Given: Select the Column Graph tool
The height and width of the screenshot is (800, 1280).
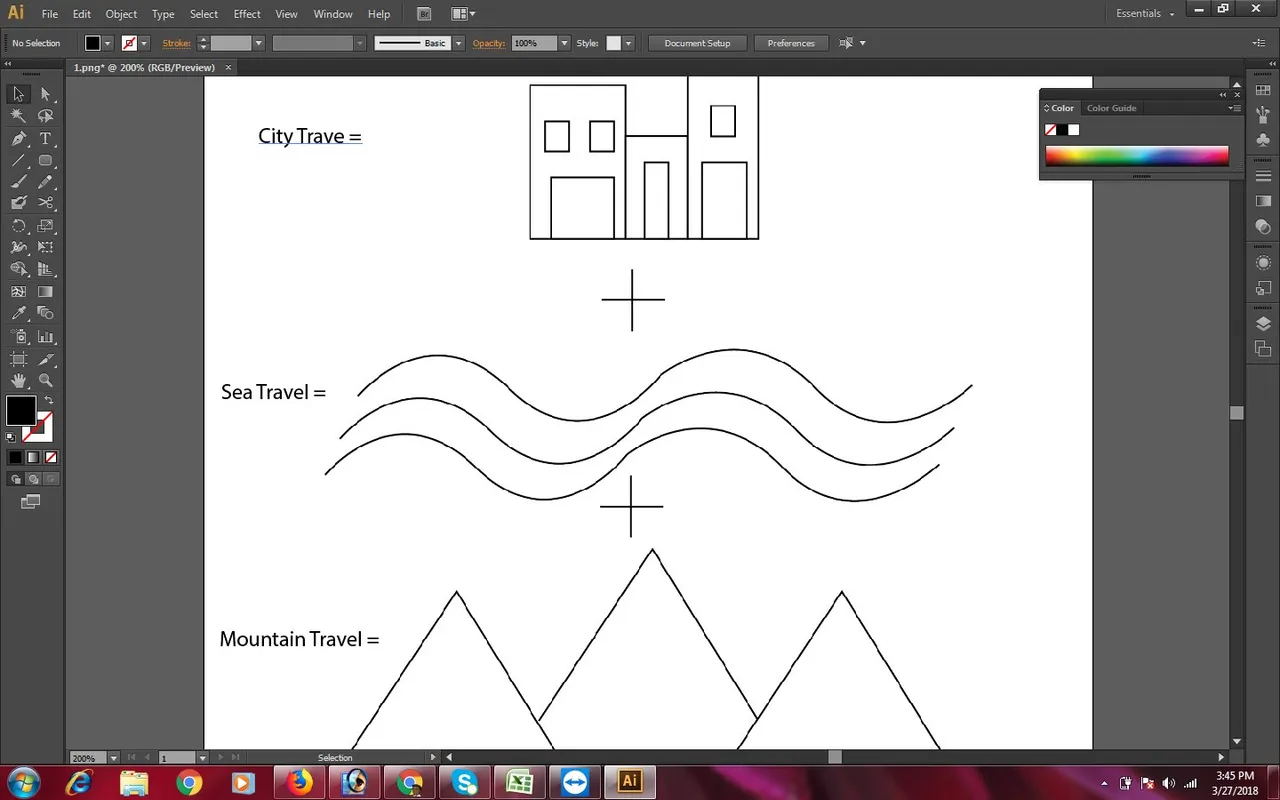Looking at the screenshot, I should click(x=45, y=337).
